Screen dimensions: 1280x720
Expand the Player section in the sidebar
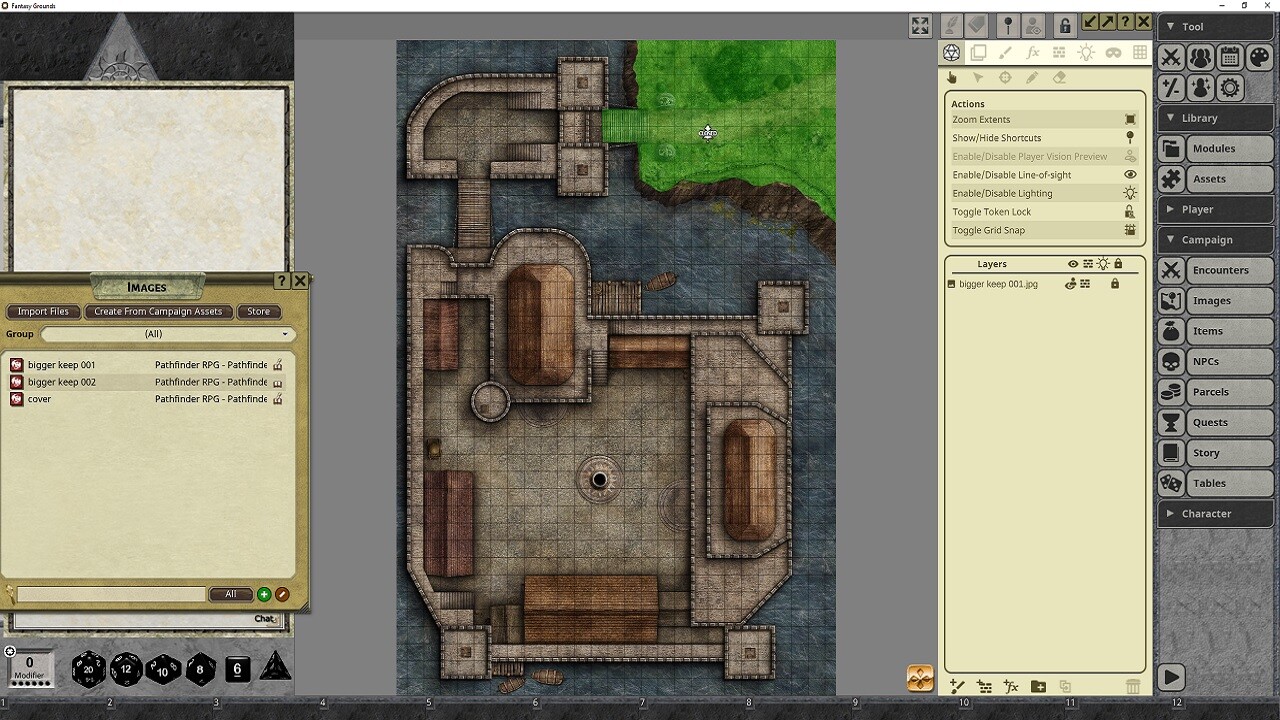[x=1215, y=209]
